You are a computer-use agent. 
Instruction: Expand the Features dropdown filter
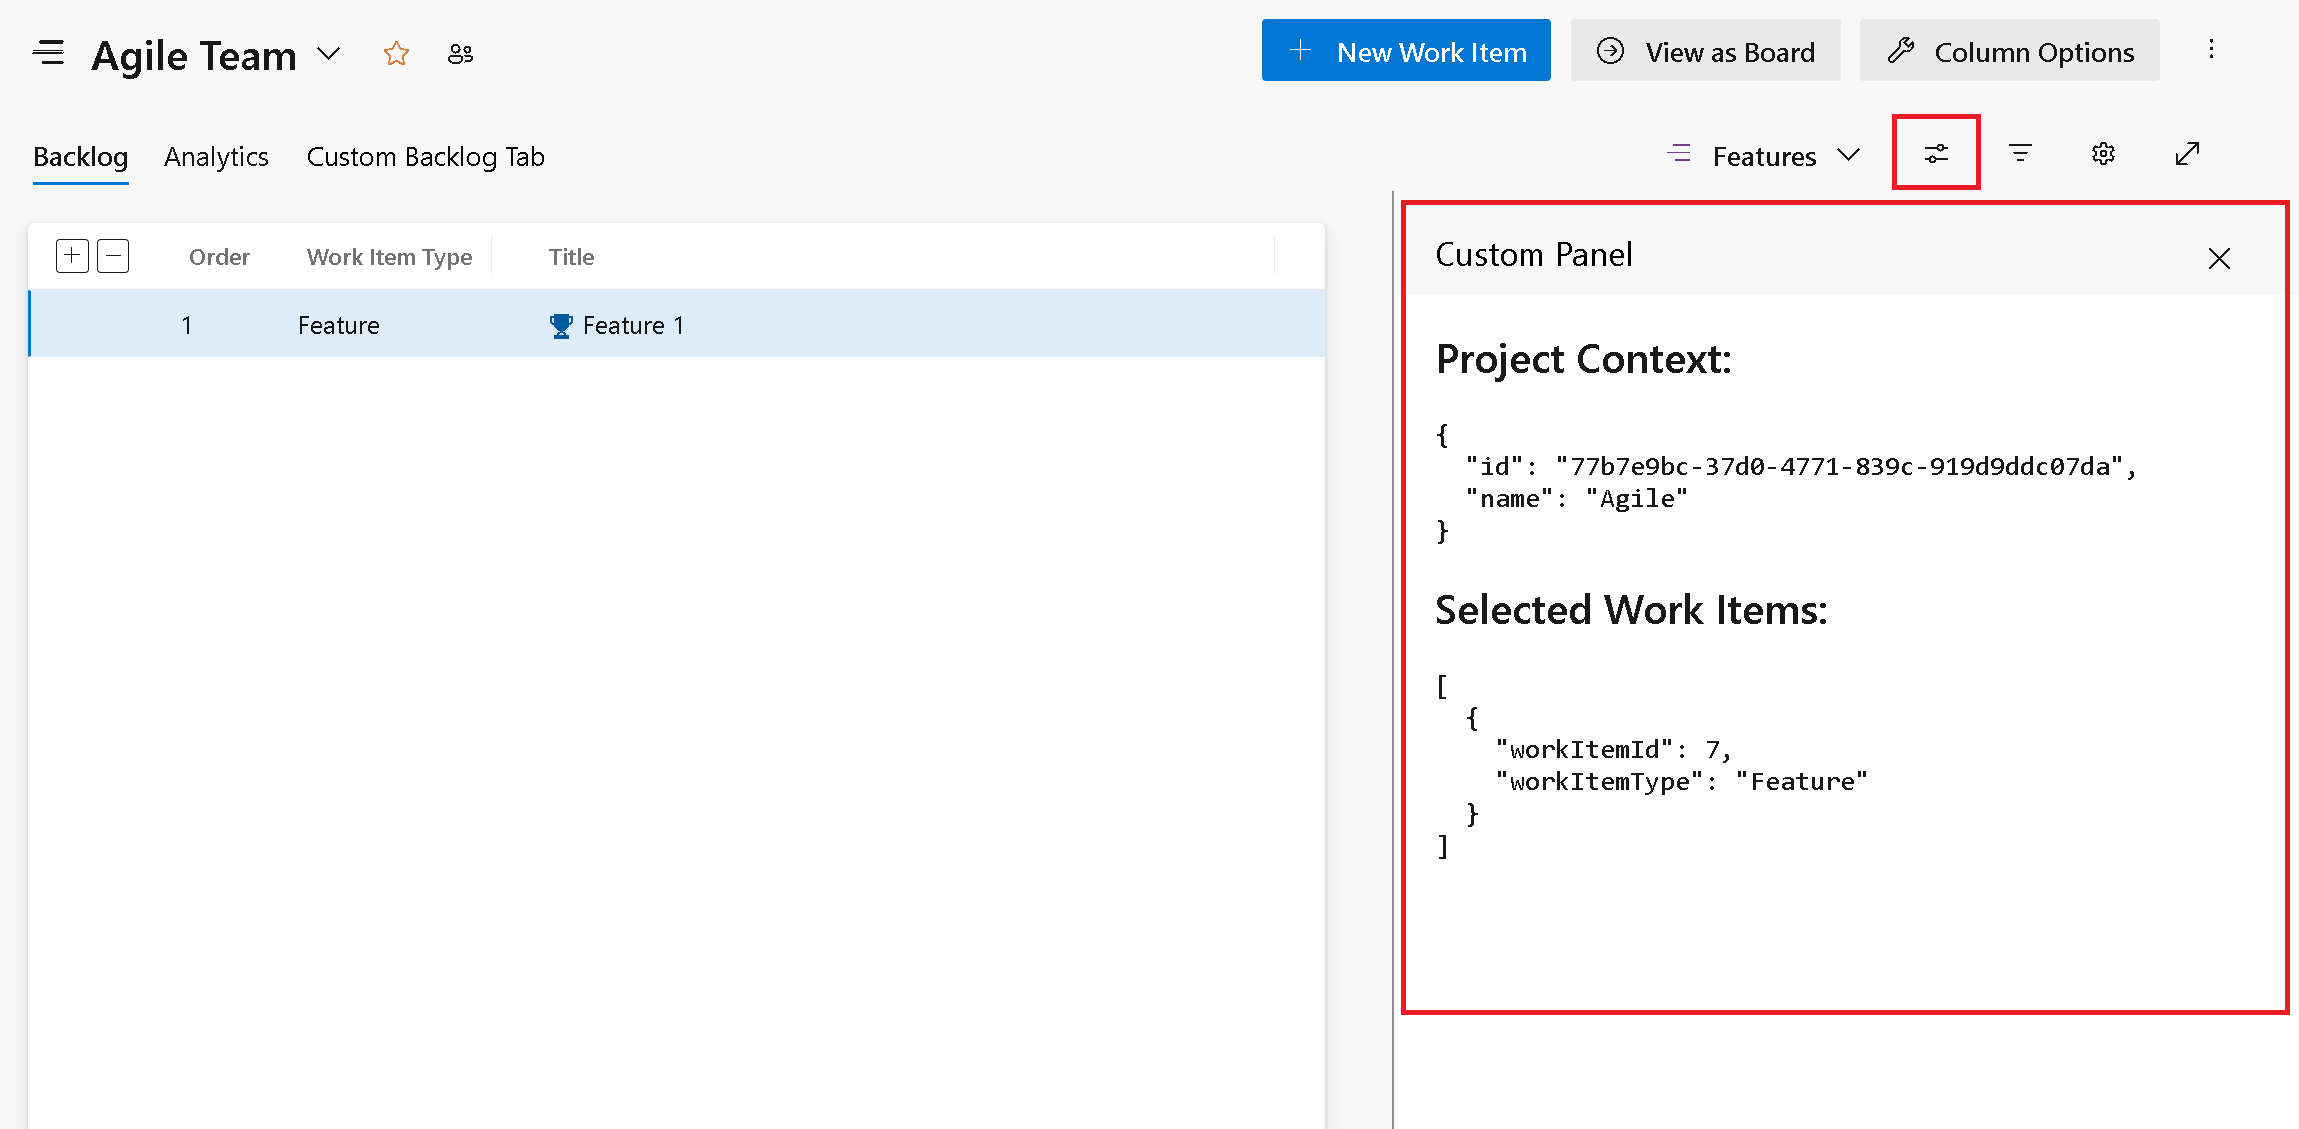tap(1850, 154)
